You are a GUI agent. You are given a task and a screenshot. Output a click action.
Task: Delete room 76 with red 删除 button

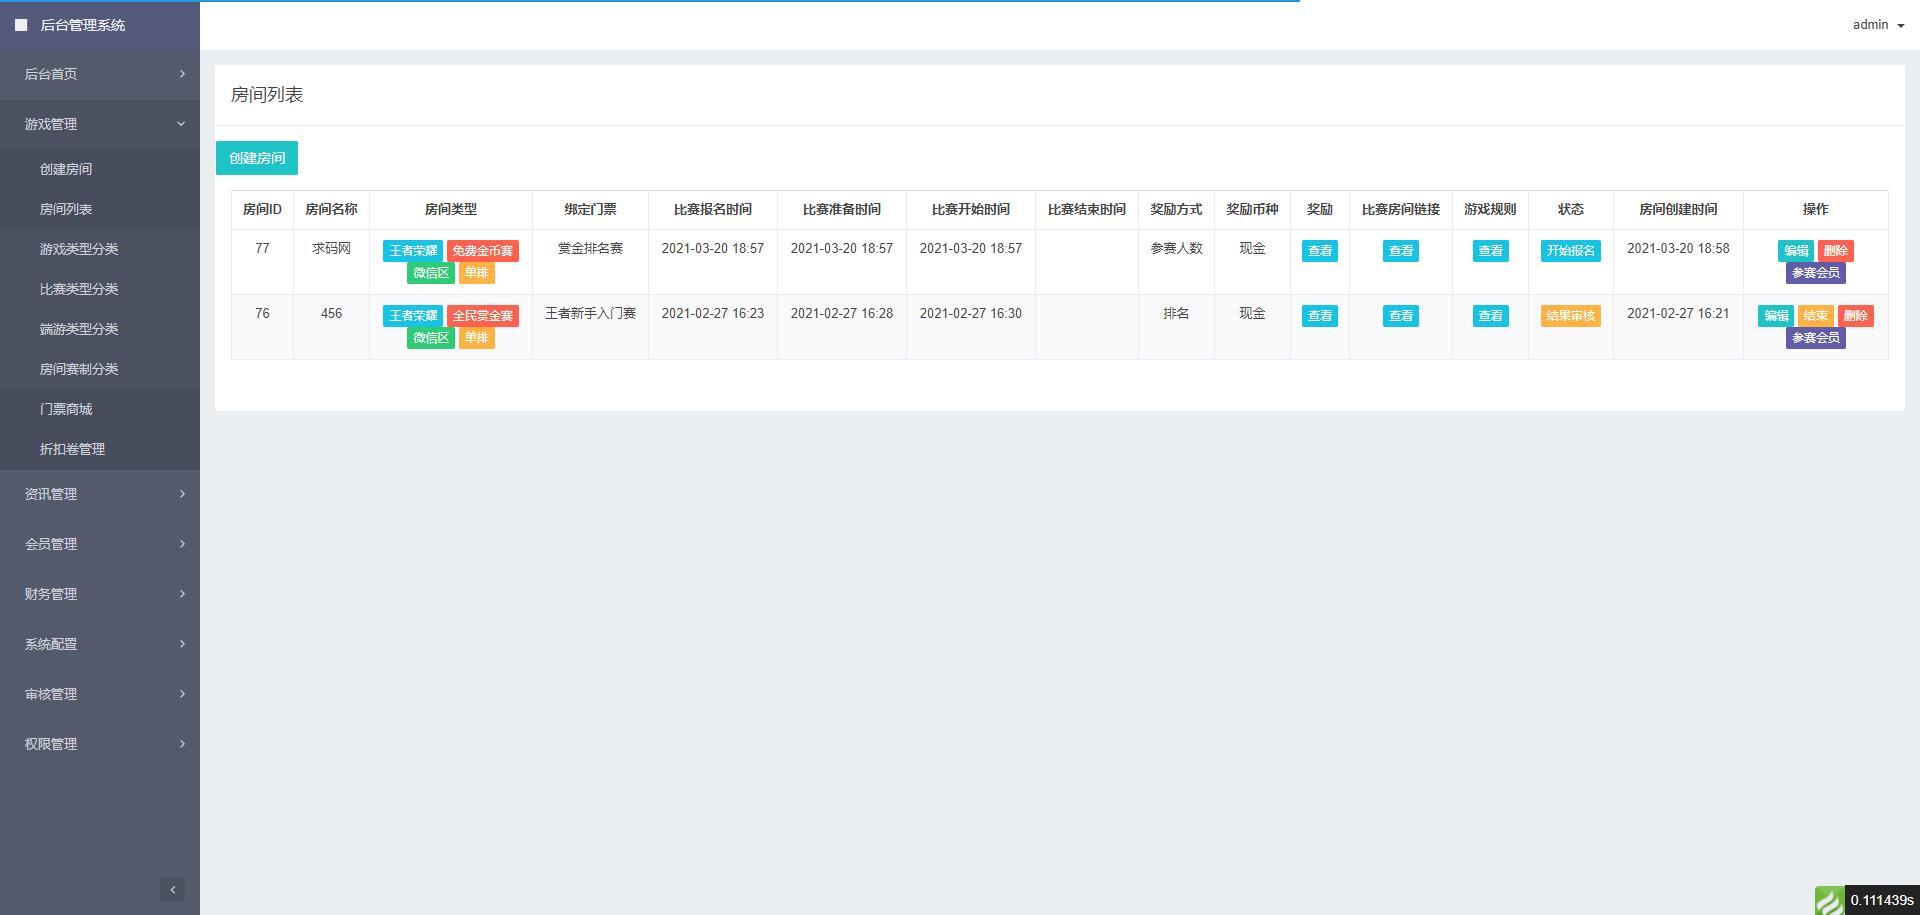coord(1855,316)
